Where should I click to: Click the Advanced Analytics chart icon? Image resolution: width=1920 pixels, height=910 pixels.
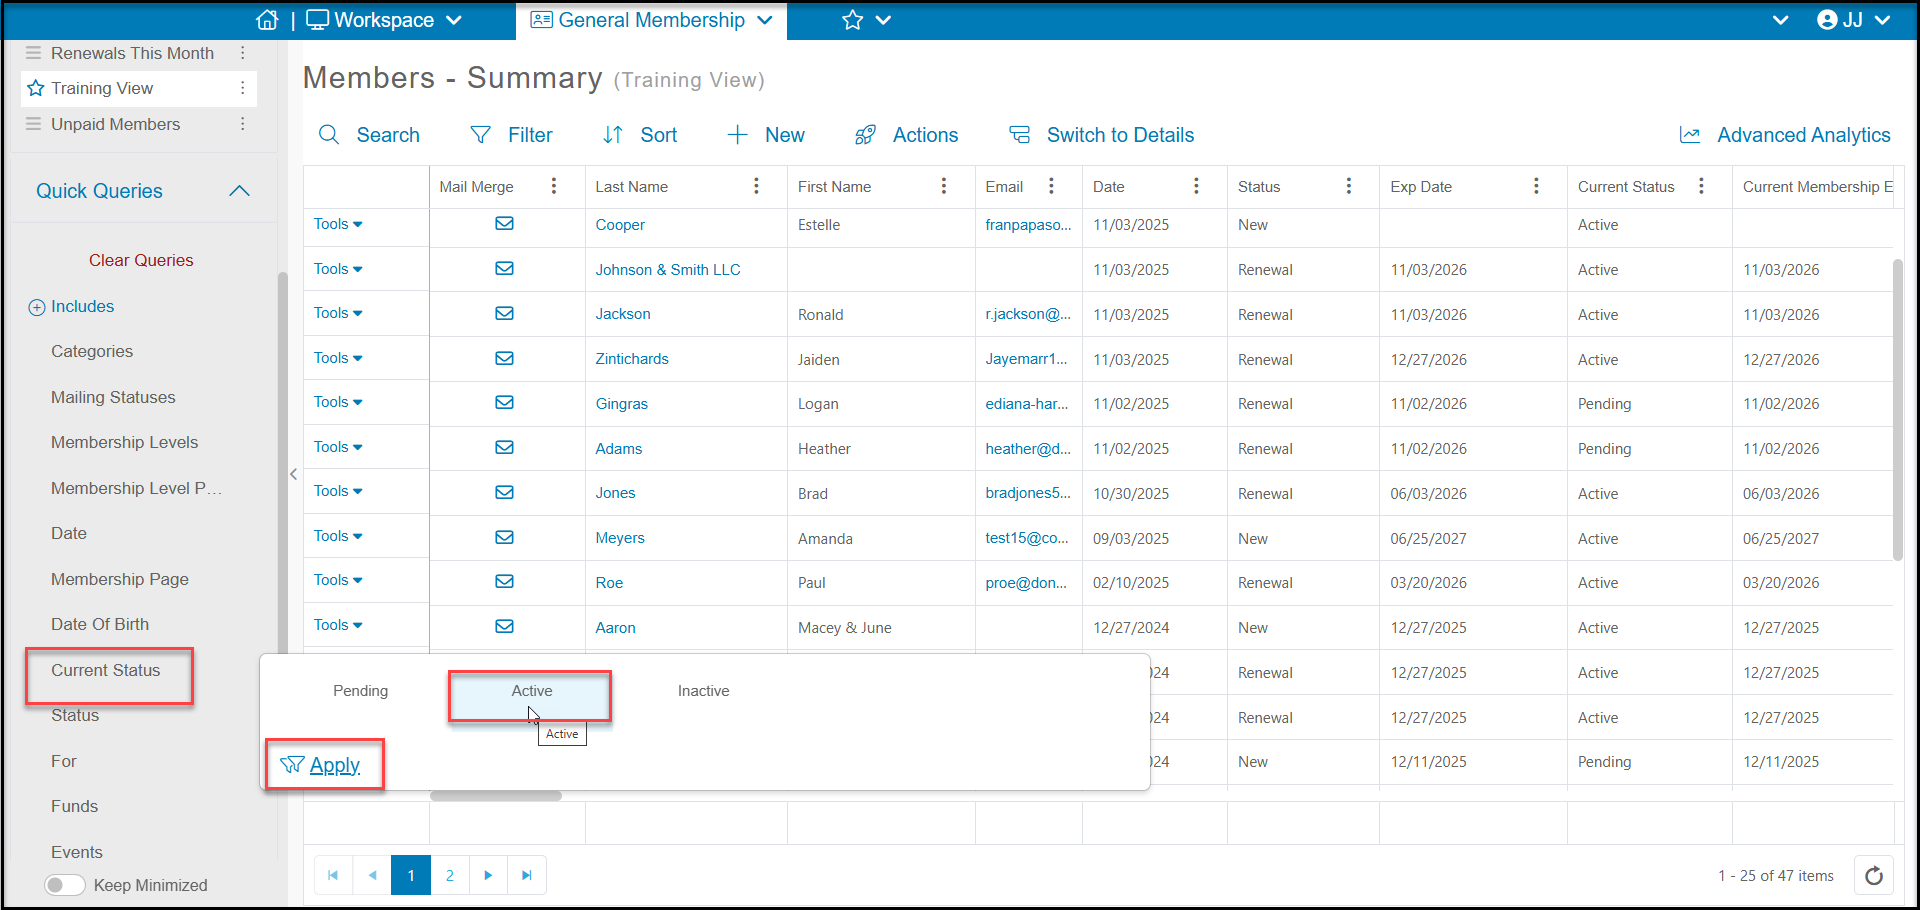click(1690, 135)
